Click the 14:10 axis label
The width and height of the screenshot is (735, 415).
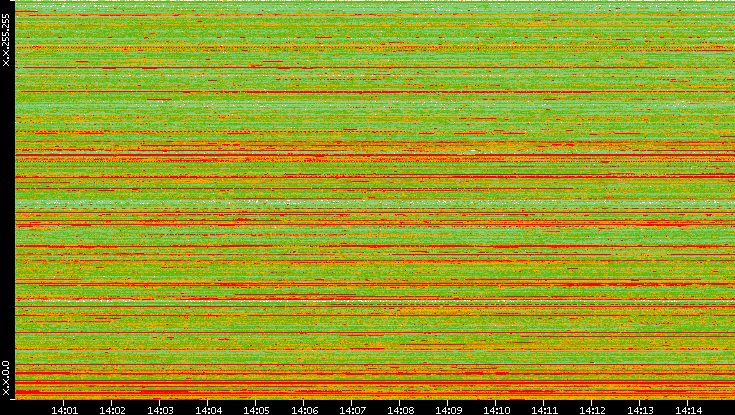click(x=496, y=410)
